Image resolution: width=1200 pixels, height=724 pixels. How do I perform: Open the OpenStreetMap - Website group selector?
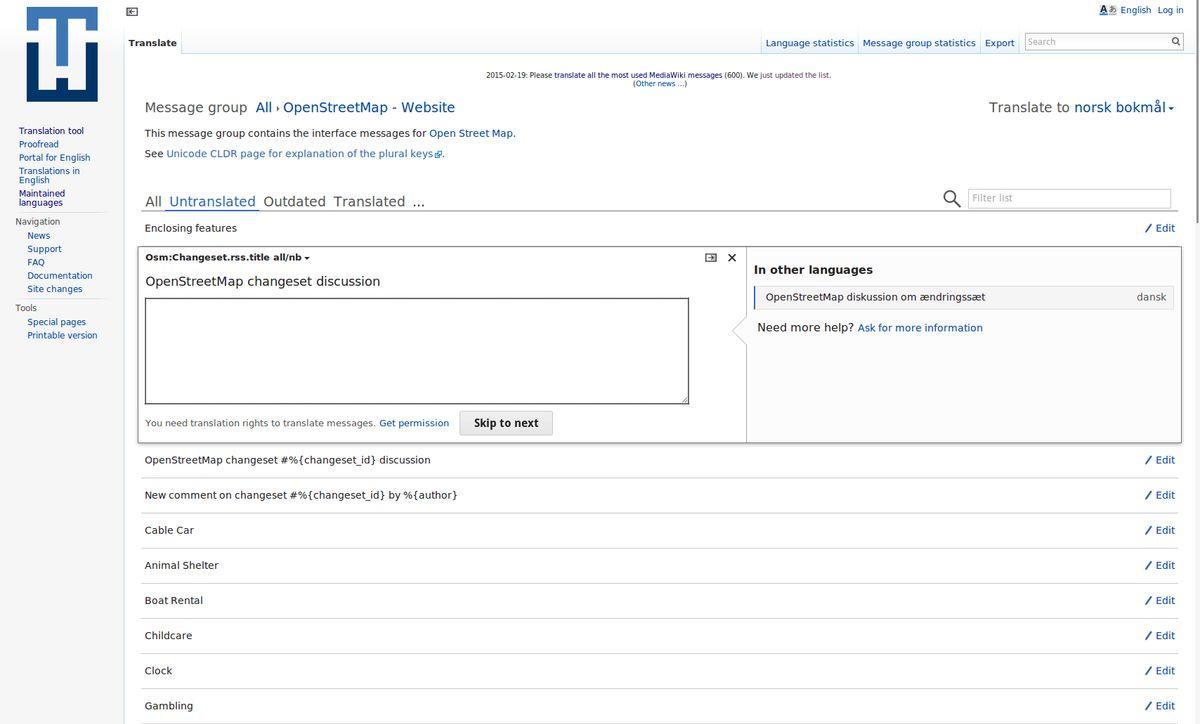pos(369,107)
